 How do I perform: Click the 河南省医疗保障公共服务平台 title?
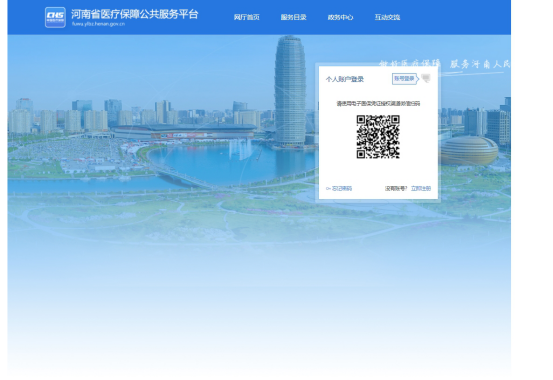(x=135, y=14)
